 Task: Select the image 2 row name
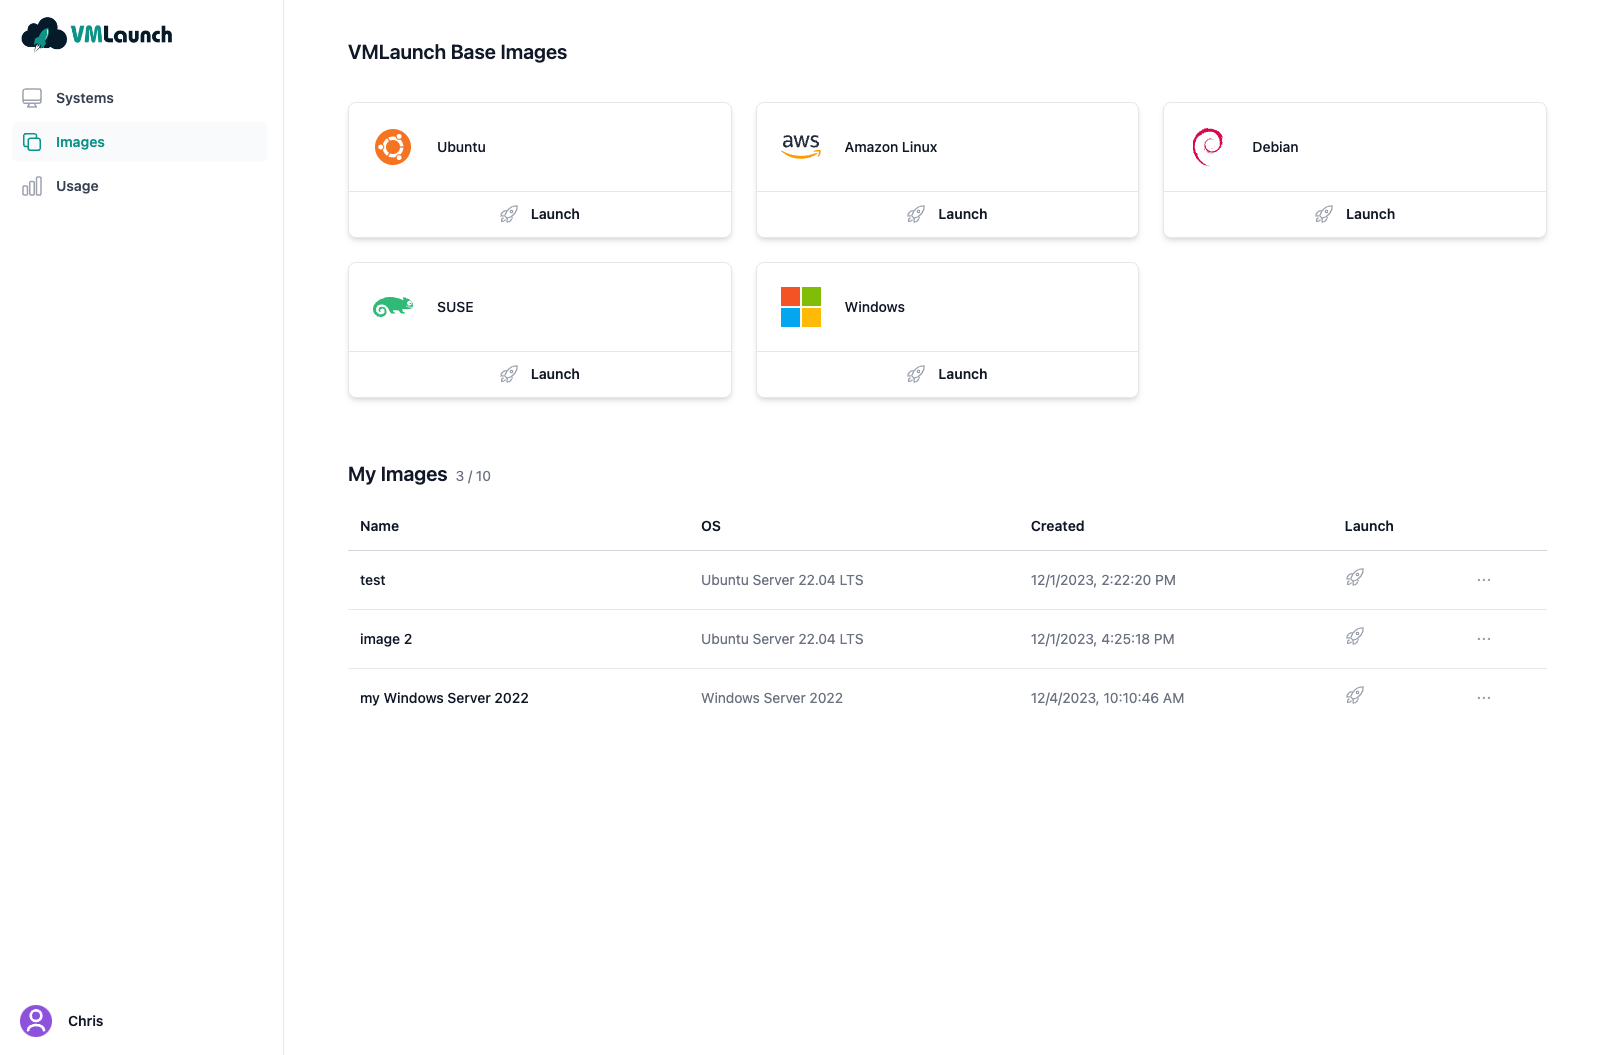click(386, 639)
